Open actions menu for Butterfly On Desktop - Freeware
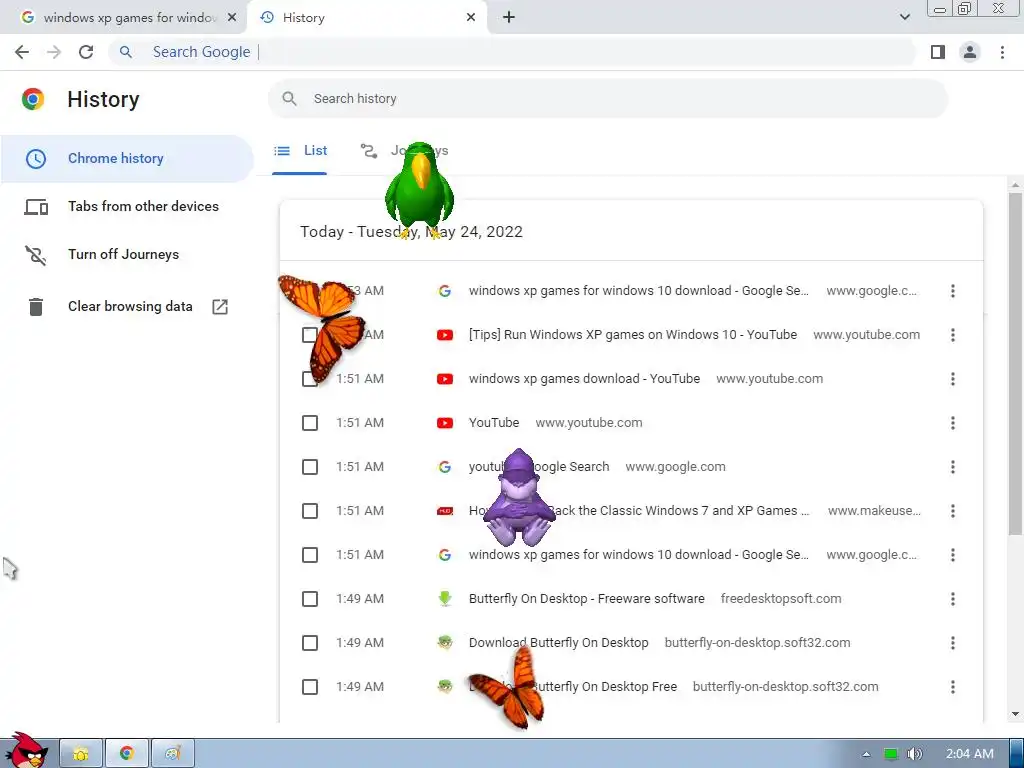The height and width of the screenshot is (768, 1024). coord(953,599)
